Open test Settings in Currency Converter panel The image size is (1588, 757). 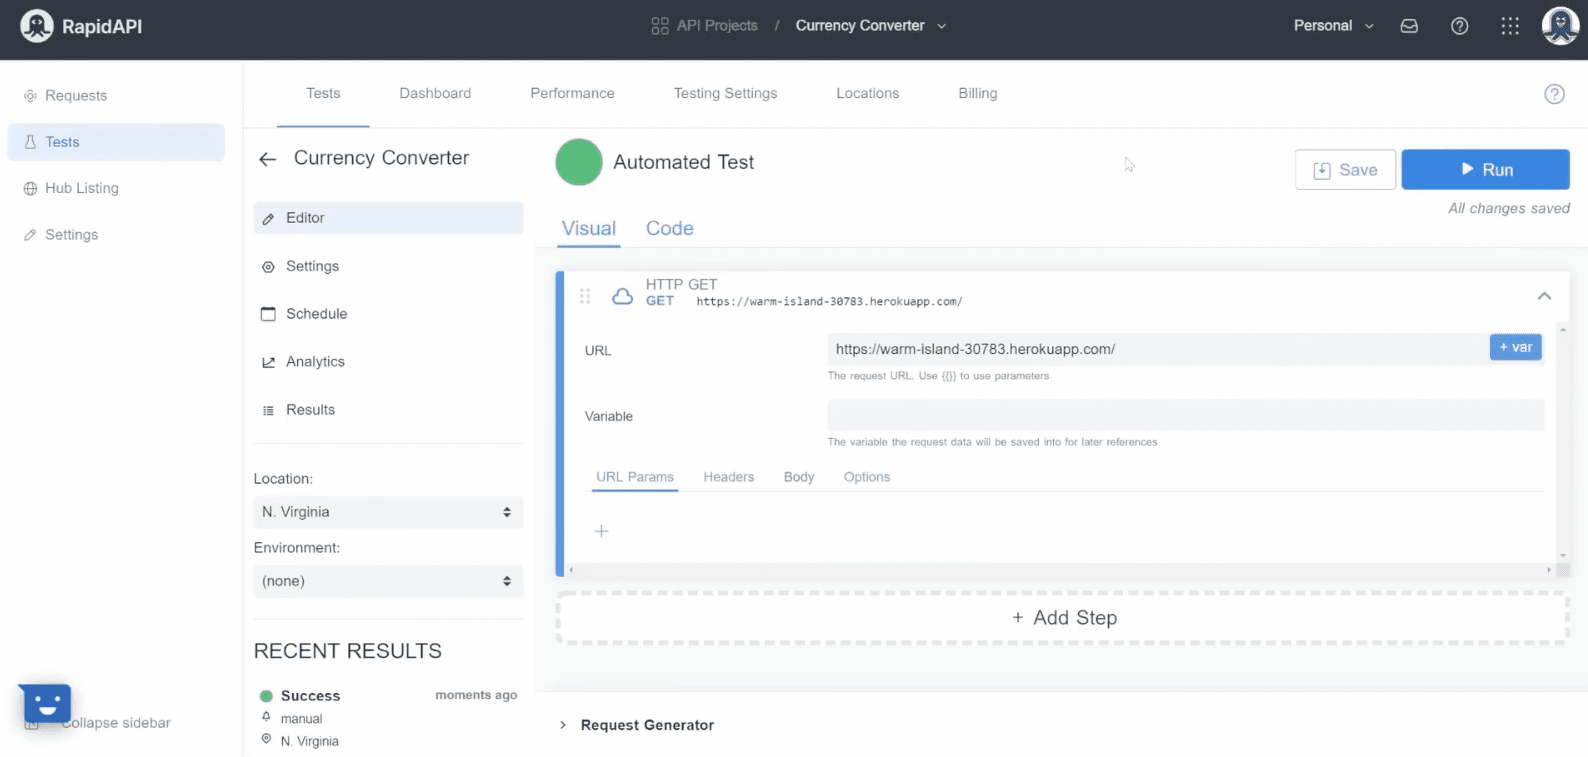pos(312,266)
